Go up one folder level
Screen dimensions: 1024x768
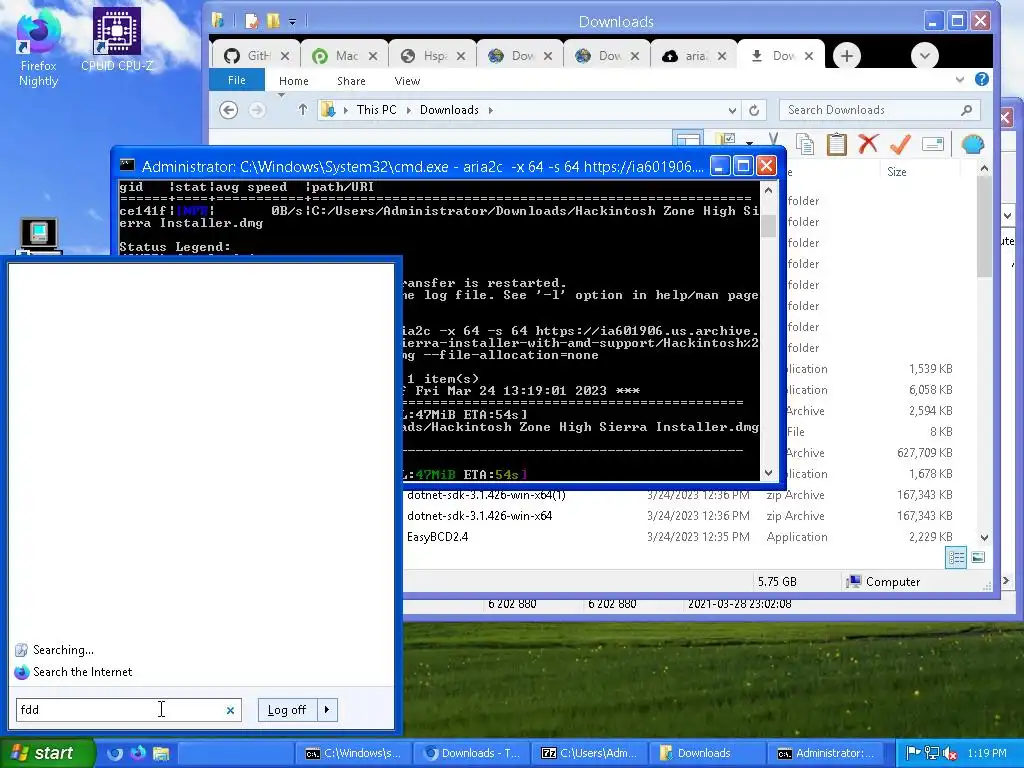pyautogui.click(x=302, y=110)
